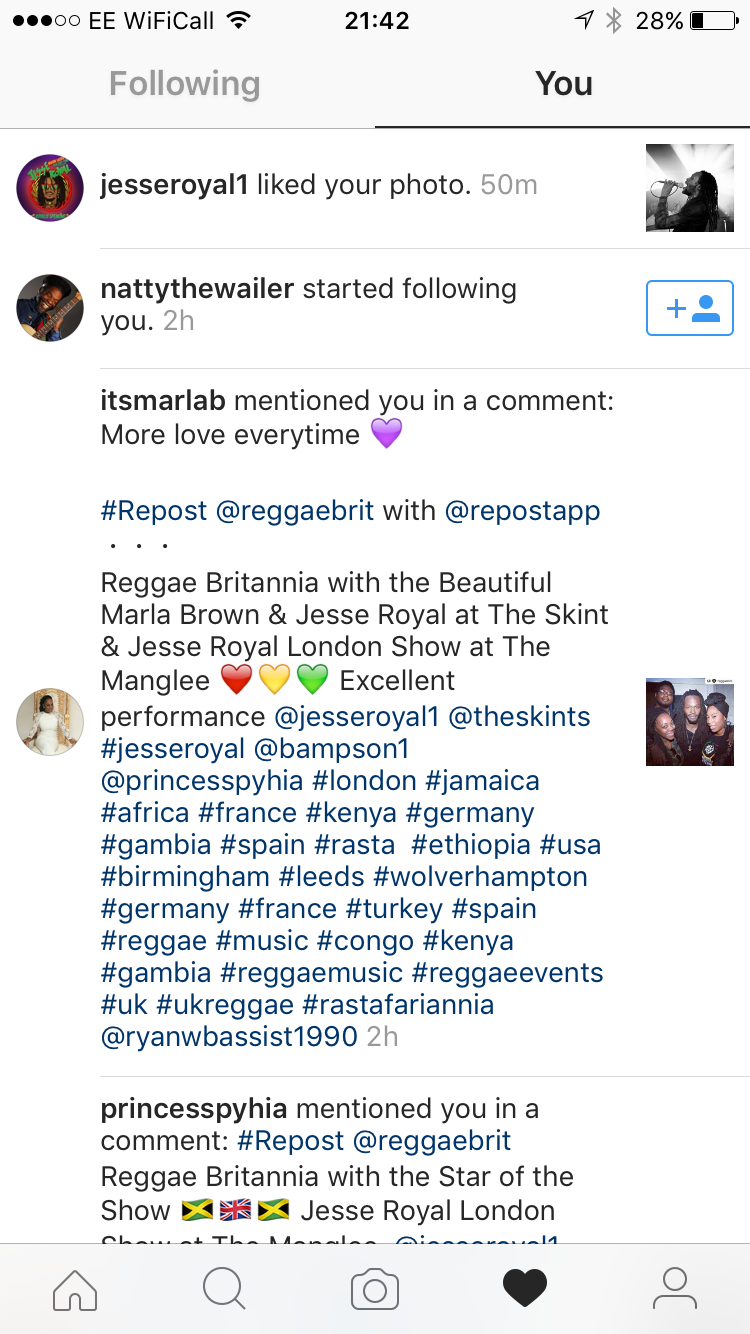Screen dimensions: 750x1334
Task: Switch to the Following tab
Action: click(x=185, y=84)
